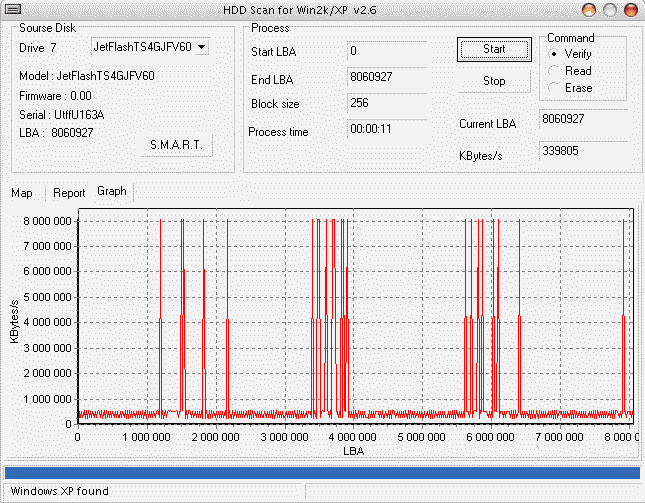This screenshot has width=645, height=503.
Task: Open the S.M.A.R.T. info button
Action: click(x=176, y=145)
